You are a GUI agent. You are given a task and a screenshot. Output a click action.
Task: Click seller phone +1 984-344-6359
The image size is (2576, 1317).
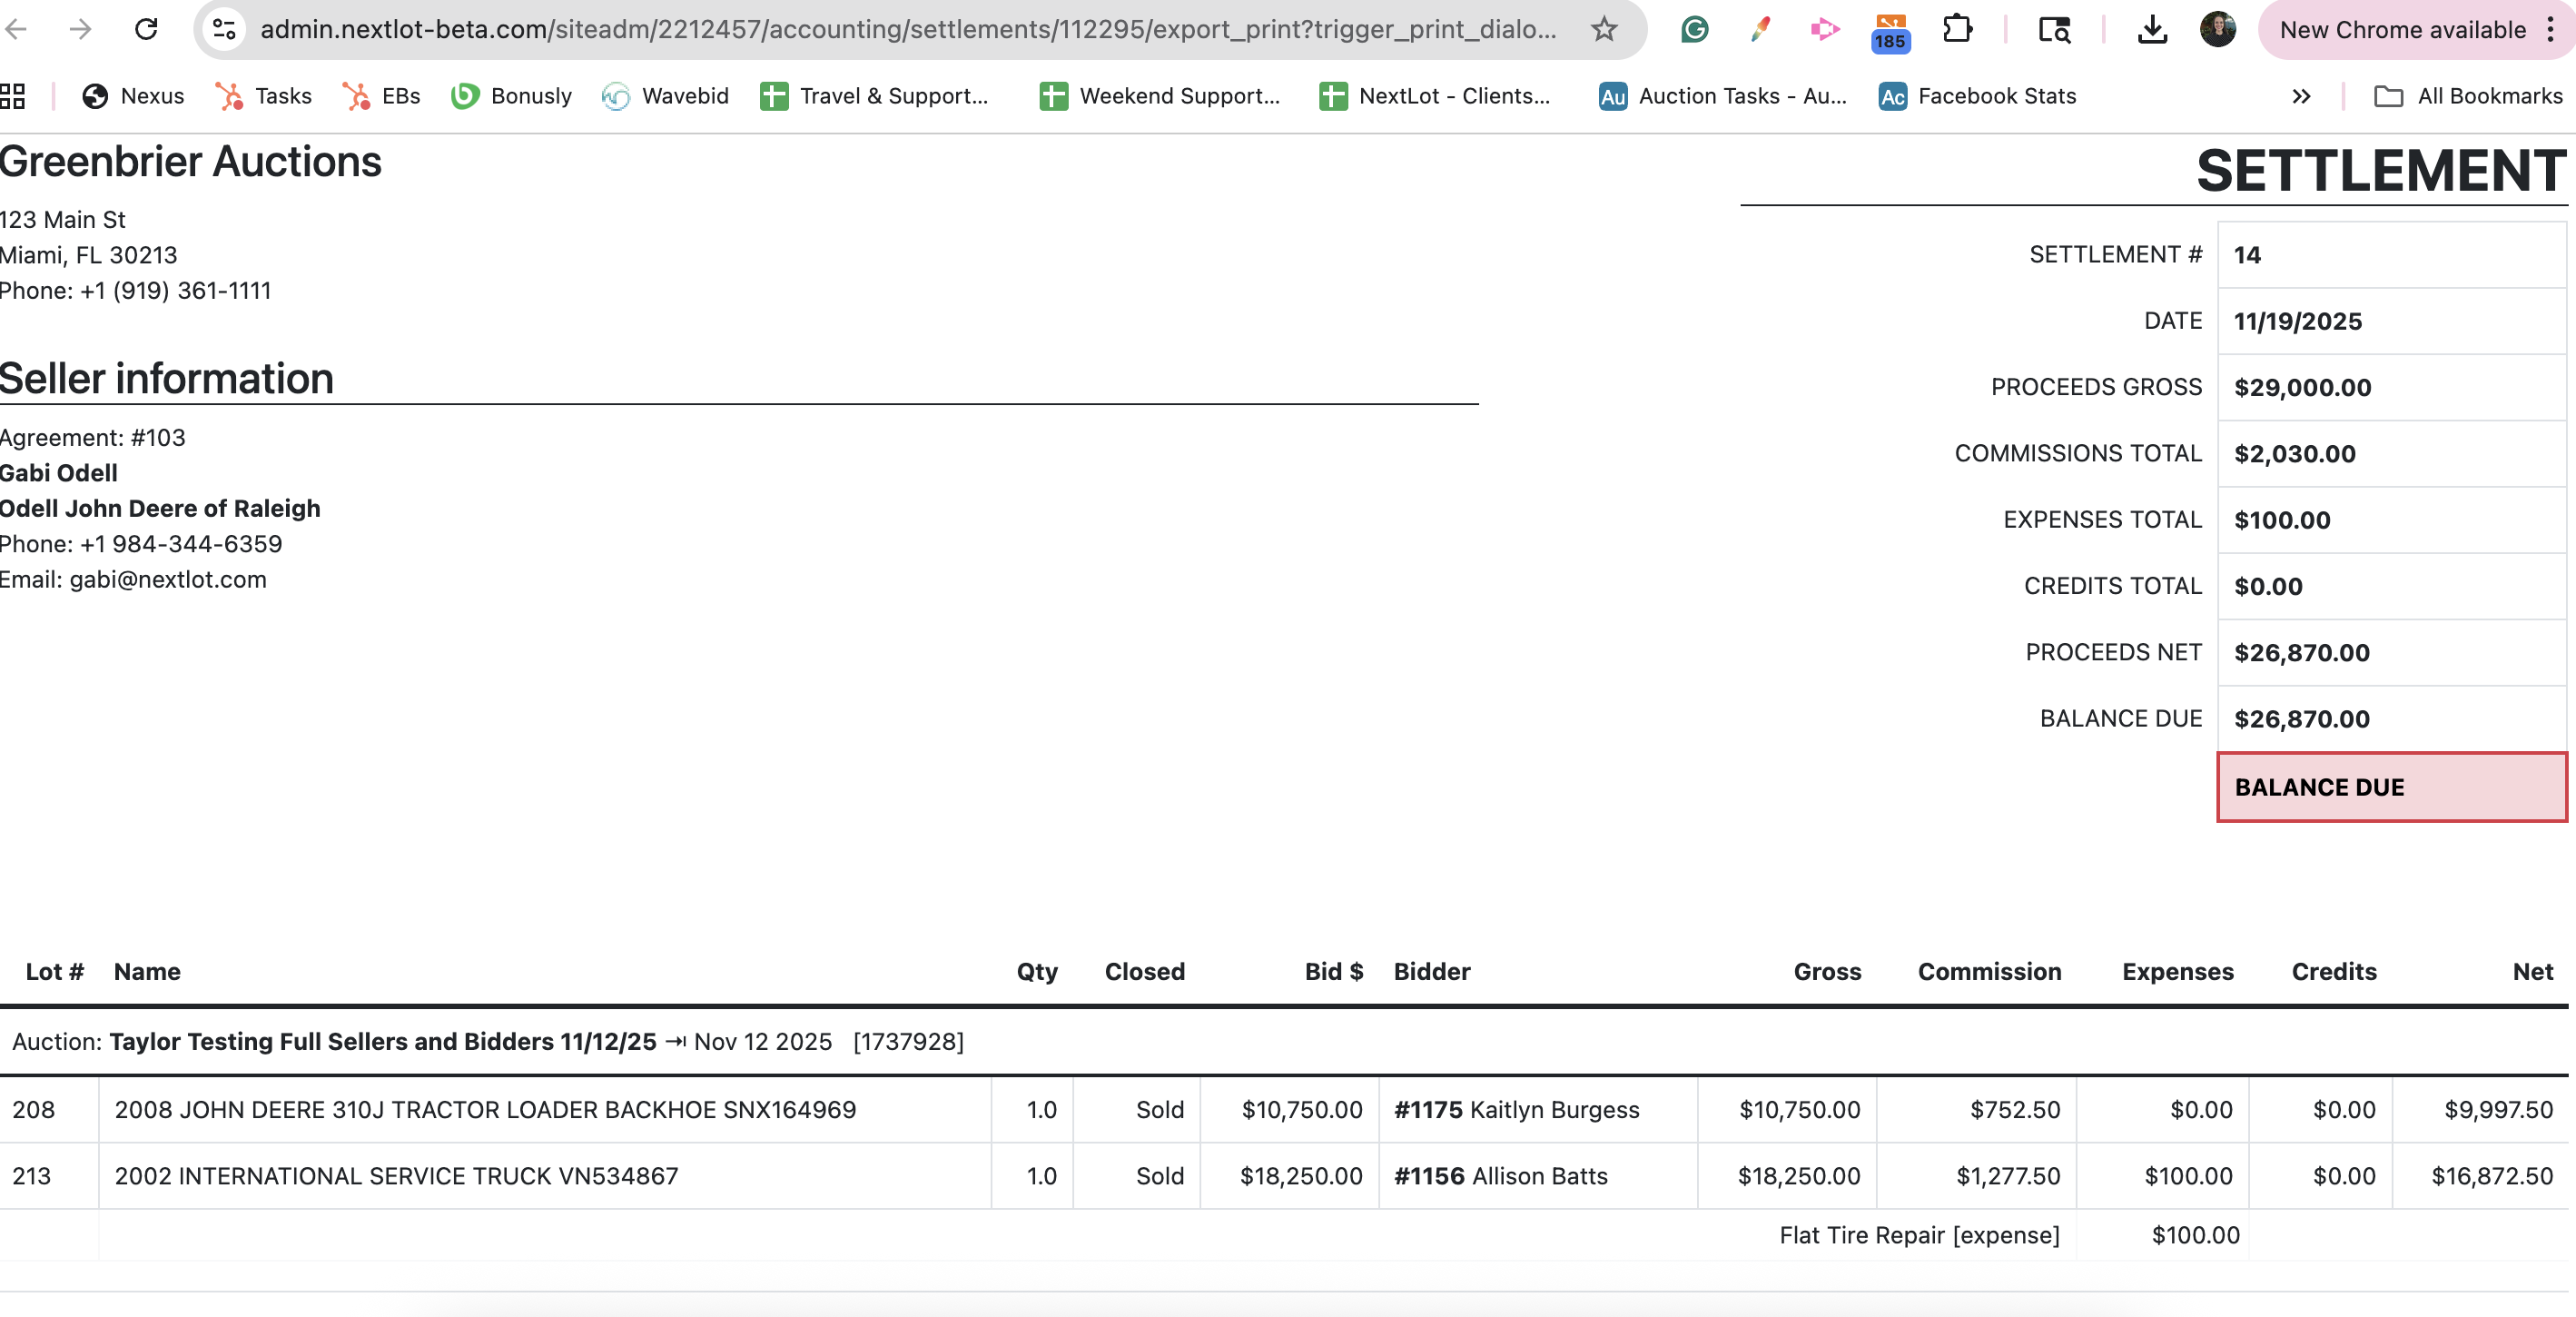coord(181,544)
